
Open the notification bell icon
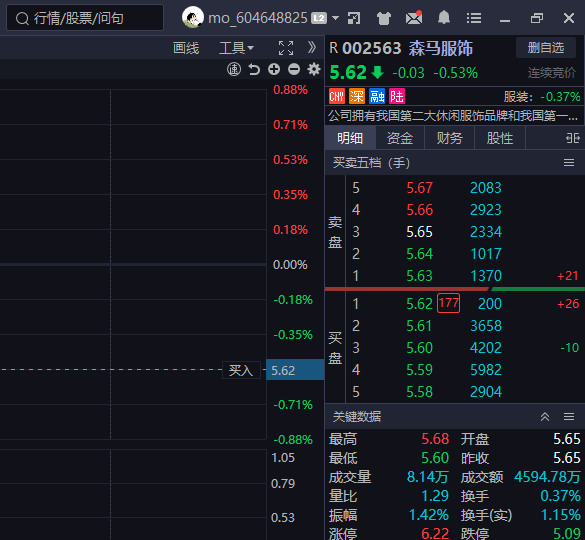pos(444,18)
